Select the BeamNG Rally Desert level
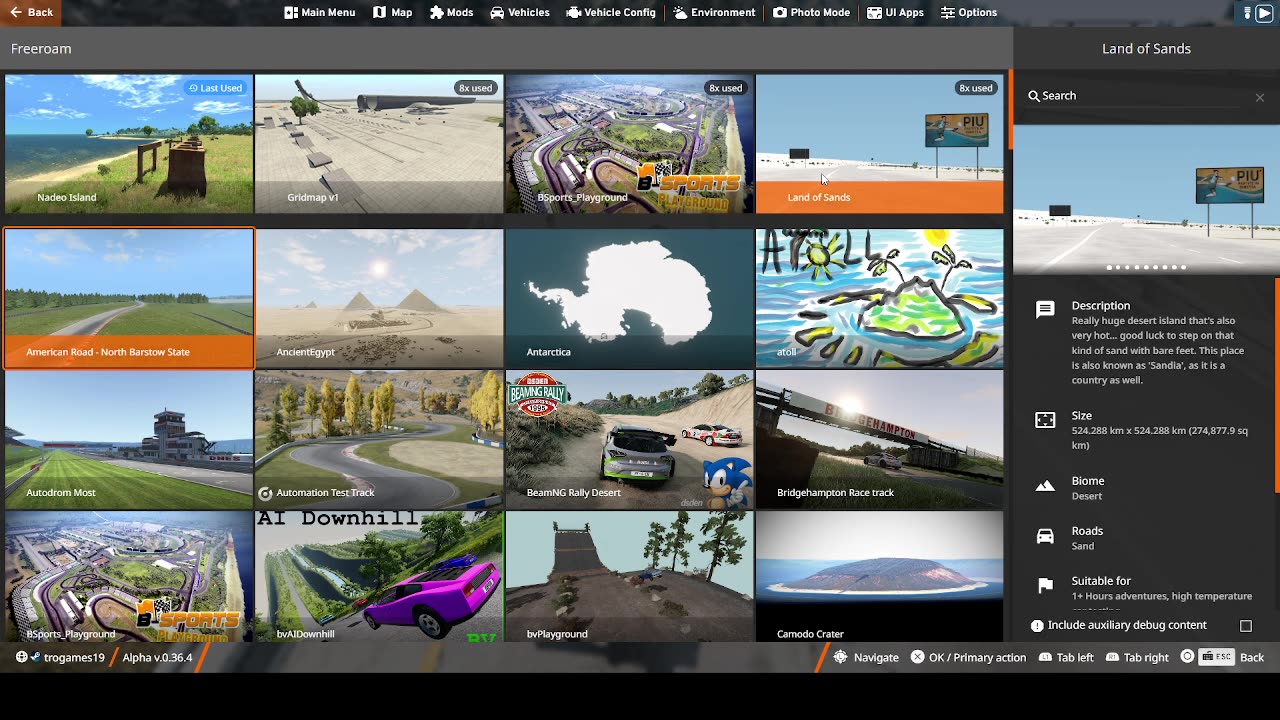1280x720 pixels. [x=629, y=440]
